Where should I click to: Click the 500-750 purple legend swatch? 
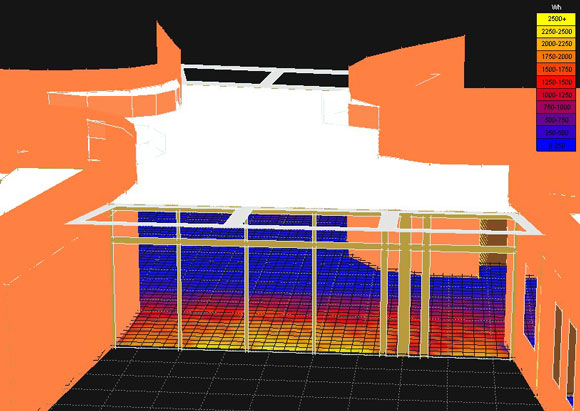pos(556,120)
